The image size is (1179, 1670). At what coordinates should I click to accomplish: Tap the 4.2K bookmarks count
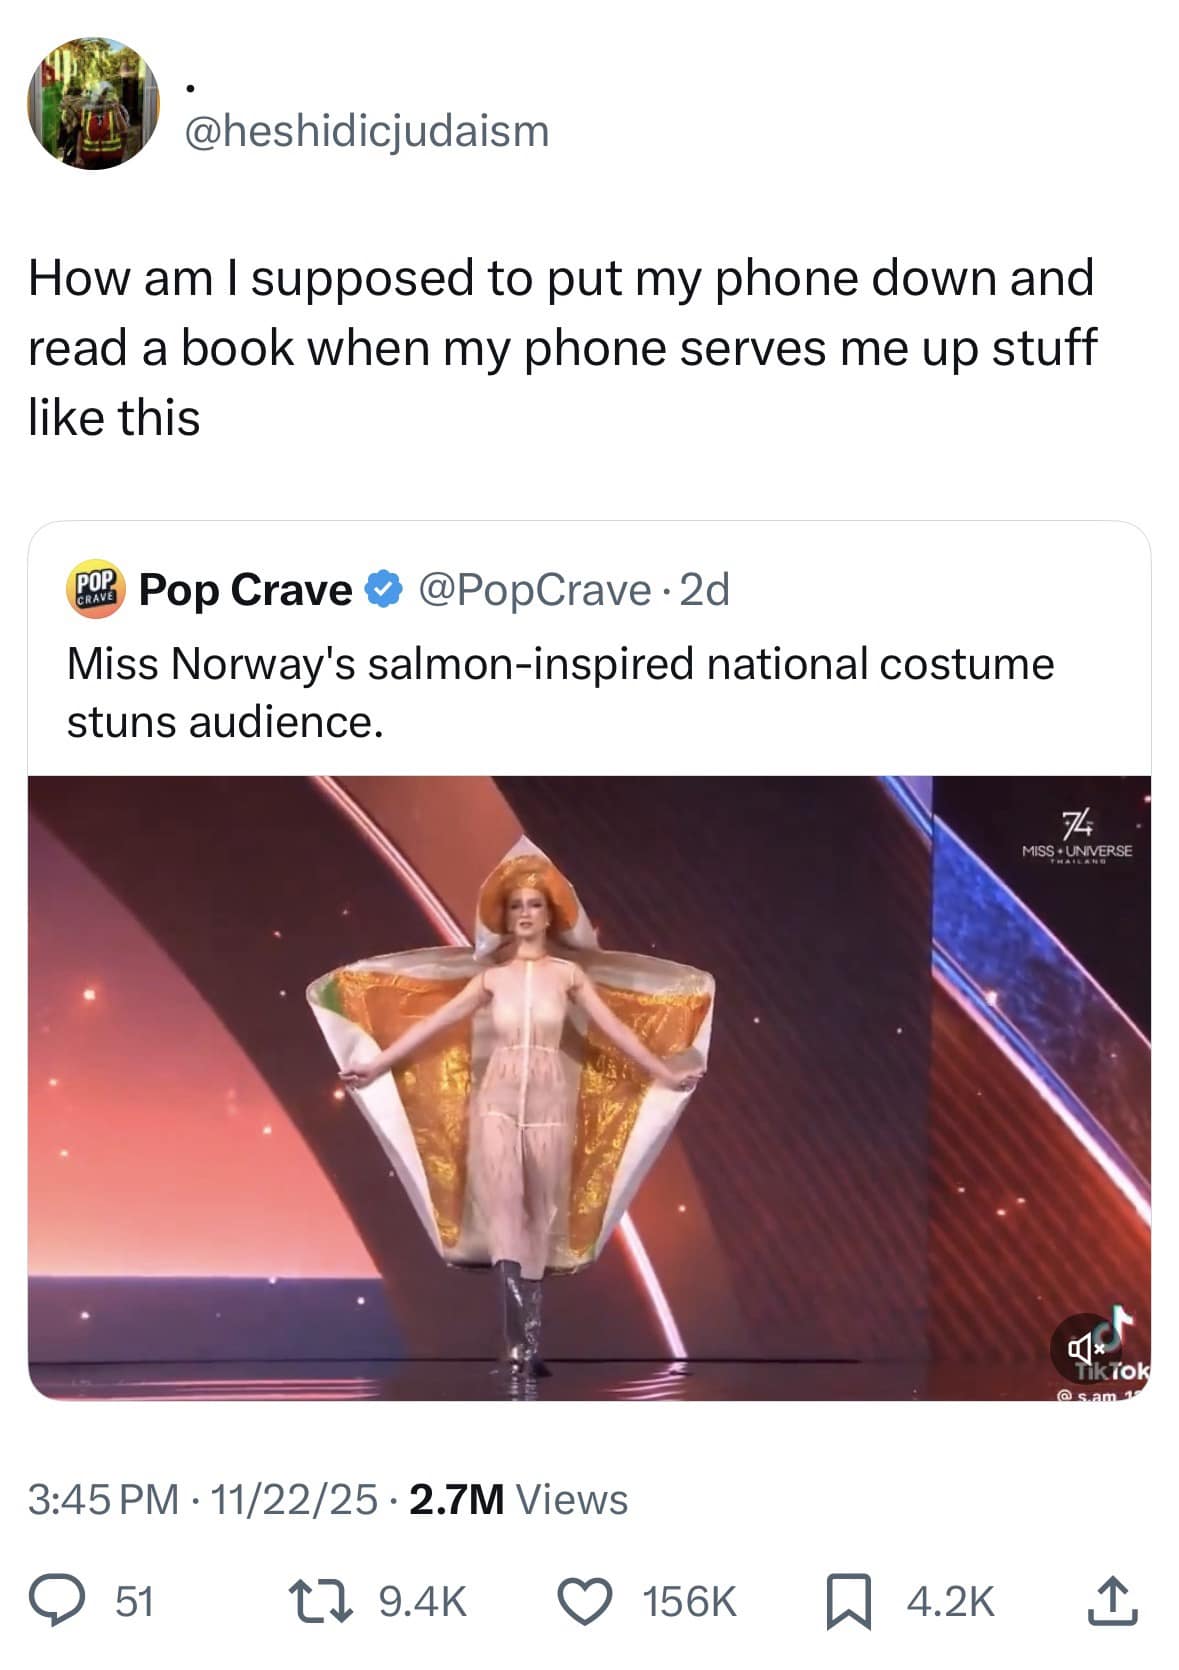(x=950, y=1602)
